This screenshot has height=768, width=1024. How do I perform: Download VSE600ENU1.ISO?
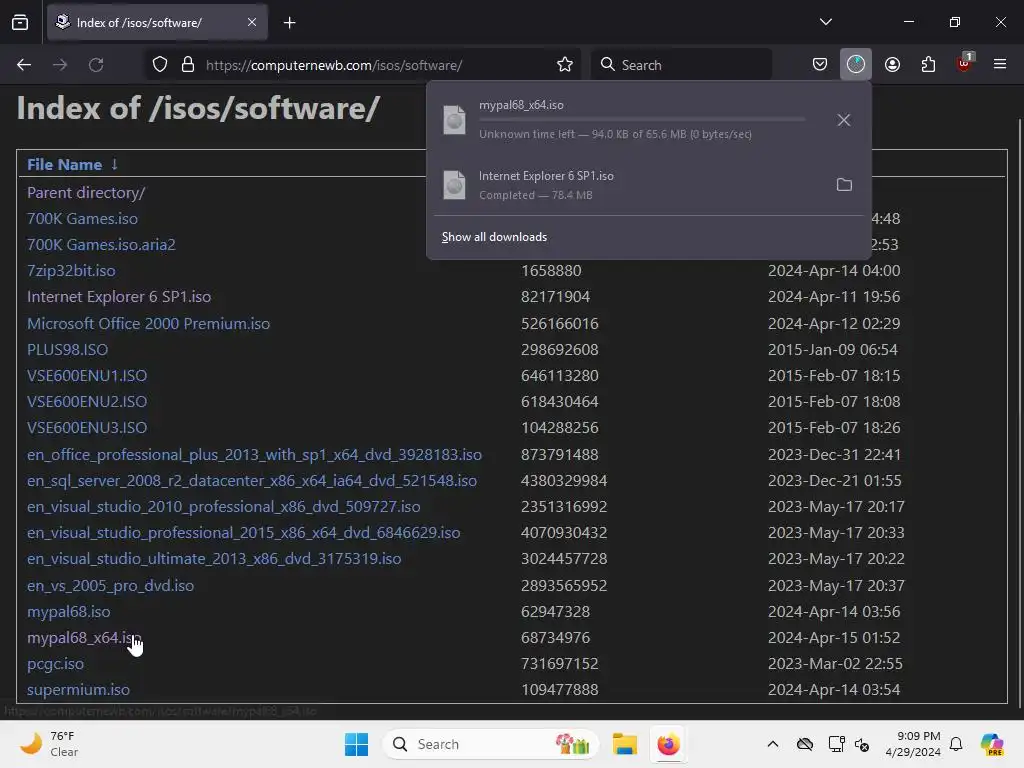(x=87, y=376)
